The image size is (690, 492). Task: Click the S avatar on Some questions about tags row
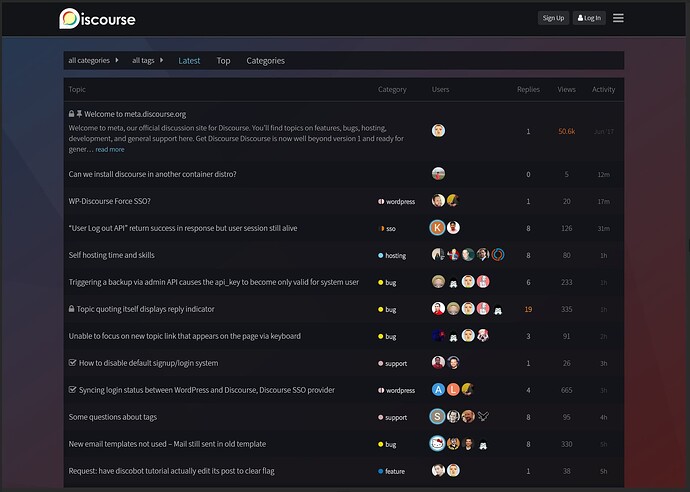[437, 416]
